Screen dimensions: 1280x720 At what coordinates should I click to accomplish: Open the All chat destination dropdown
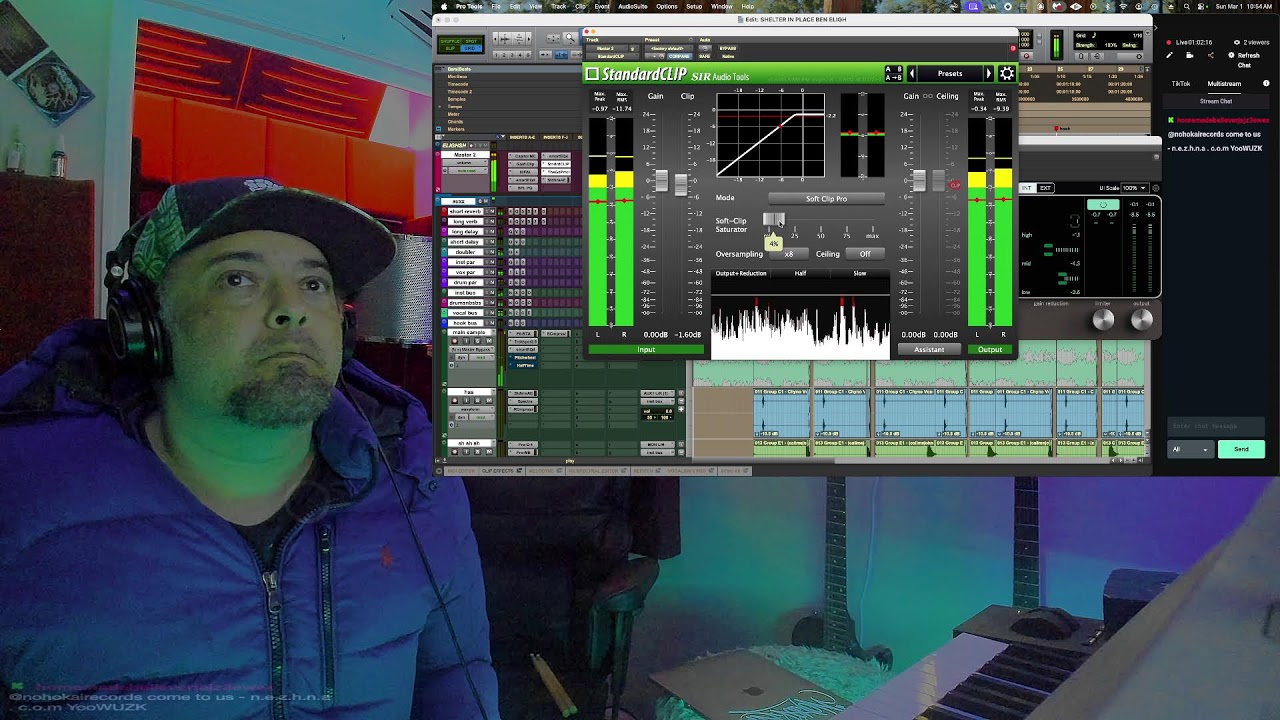[1190, 449]
